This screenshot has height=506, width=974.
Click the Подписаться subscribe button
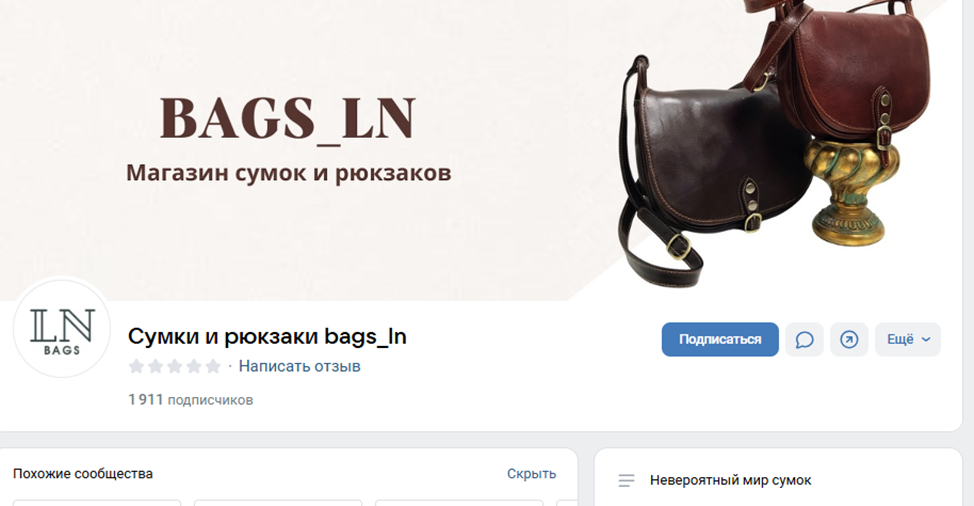[719, 340]
